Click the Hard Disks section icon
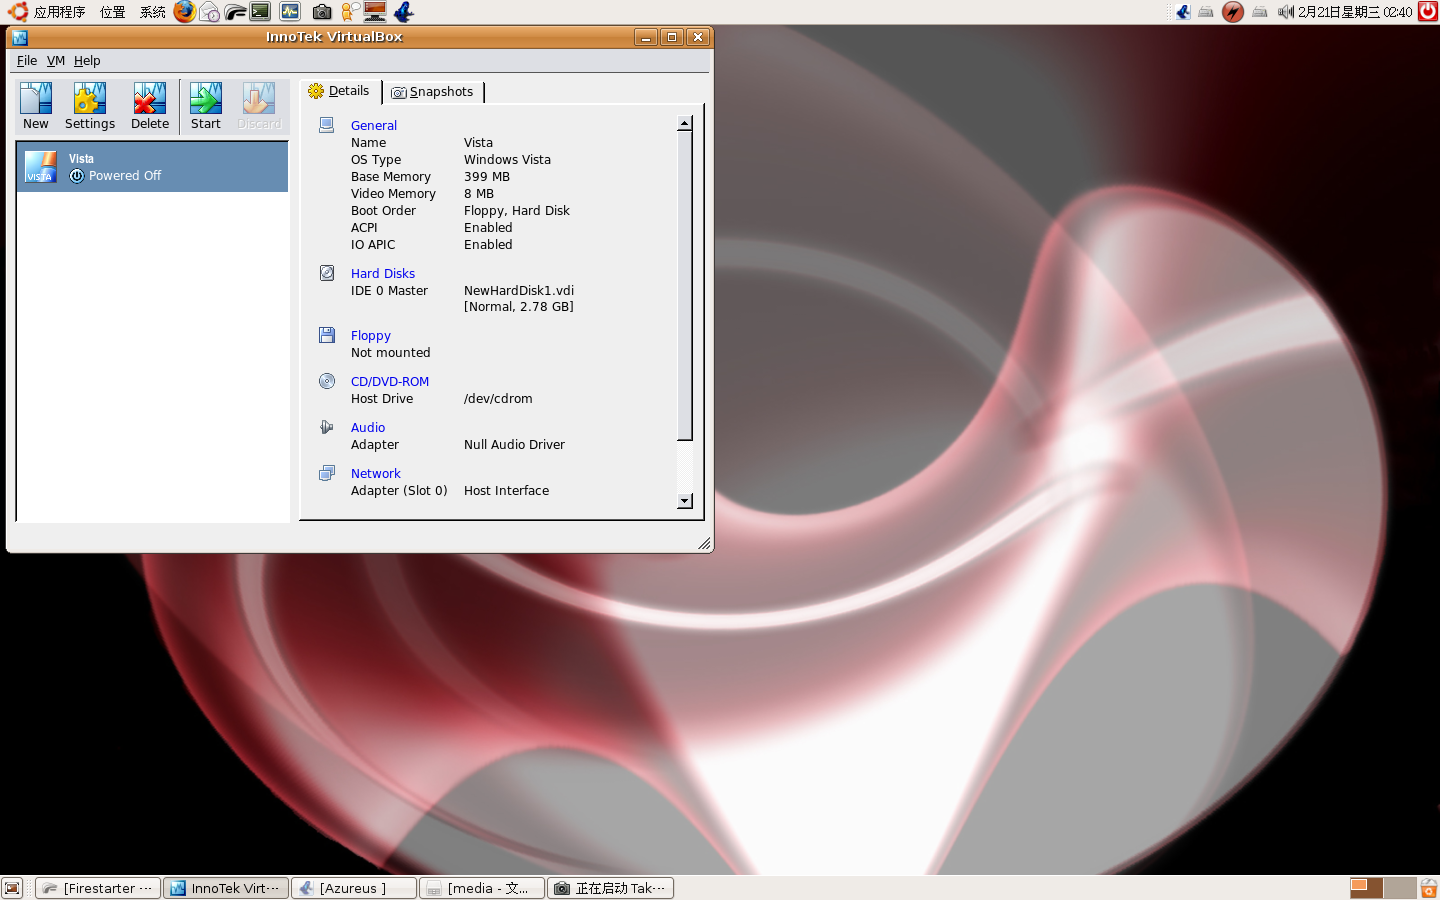This screenshot has width=1440, height=900. click(x=327, y=273)
